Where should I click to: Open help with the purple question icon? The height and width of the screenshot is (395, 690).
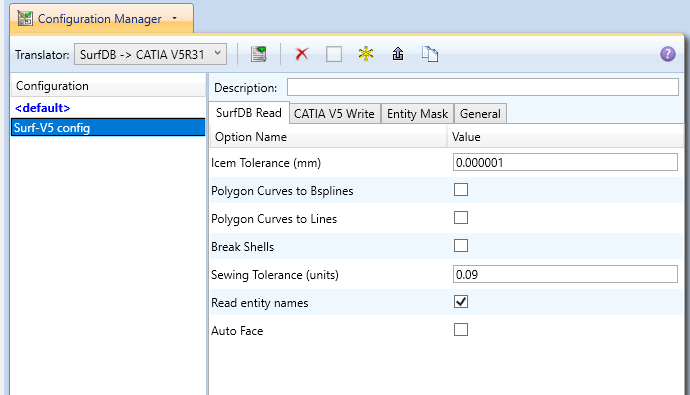pyautogui.click(x=668, y=54)
